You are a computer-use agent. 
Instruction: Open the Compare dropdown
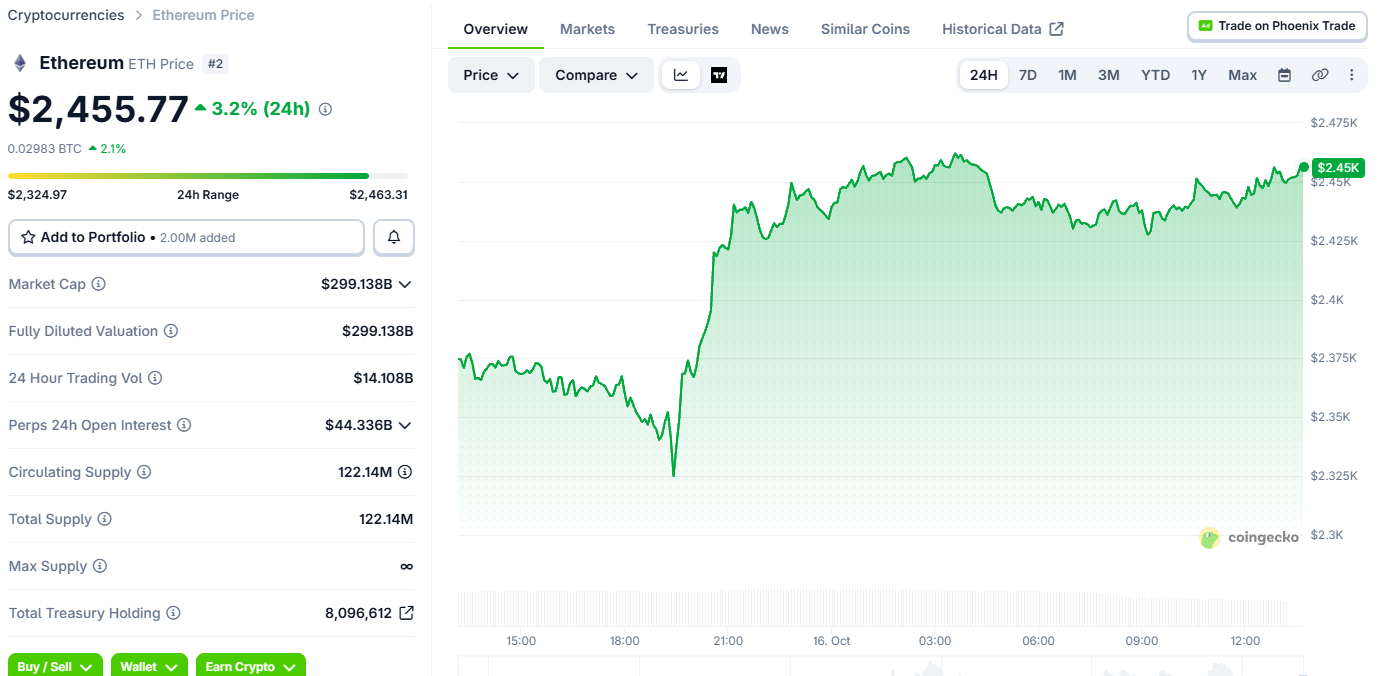coord(597,75)
